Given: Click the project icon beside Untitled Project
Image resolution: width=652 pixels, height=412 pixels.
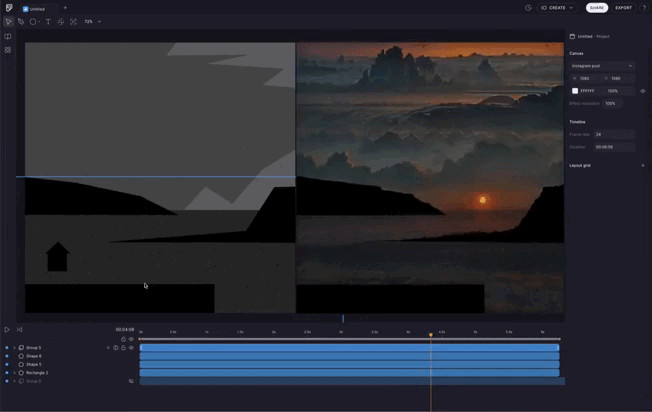Looking at the screenshot, I should pos(572,37).
